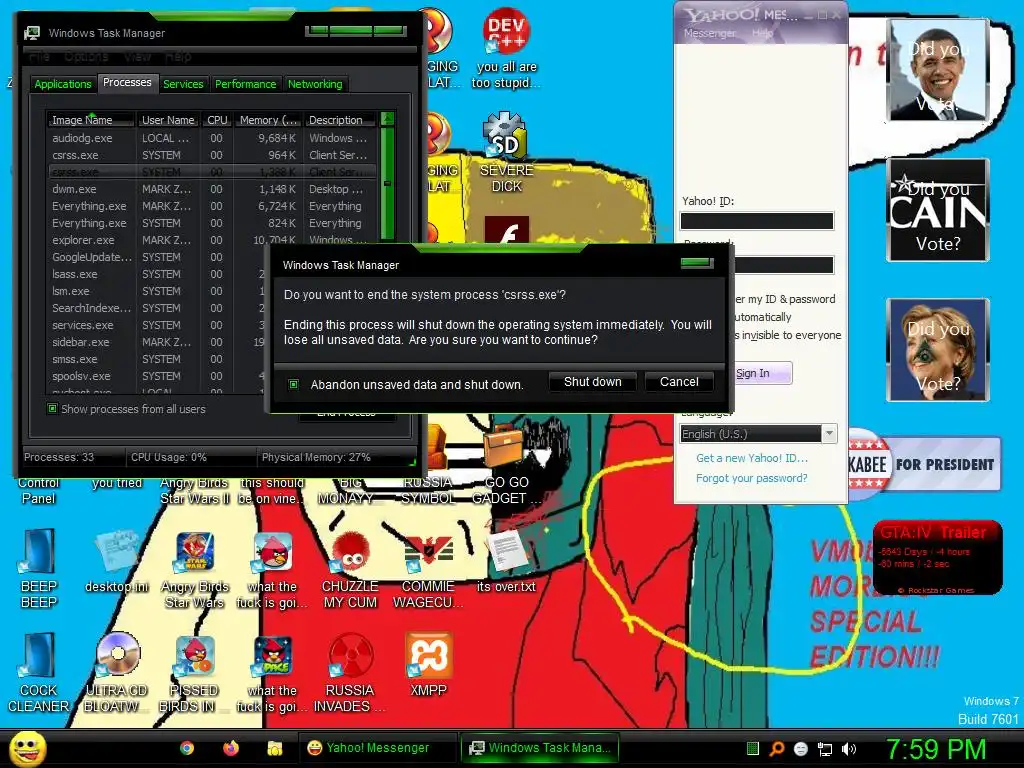Select the spoolsv.exe process row

157,376
